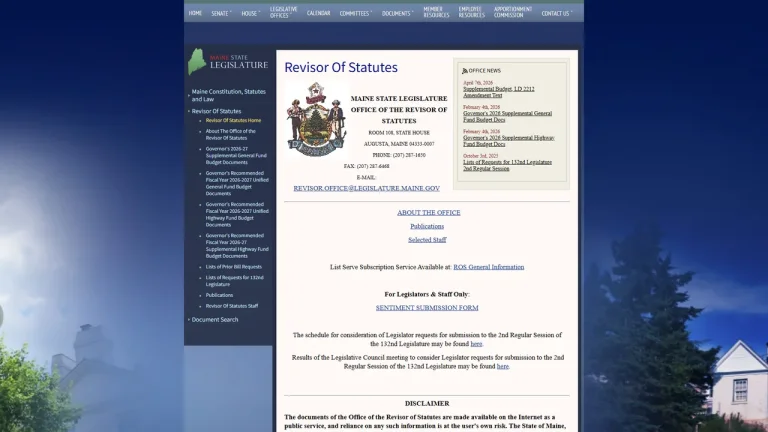Viewport: 768px width, 432px height.
Task: Open the ROS General Information link
Action: [x=489, y=267]
